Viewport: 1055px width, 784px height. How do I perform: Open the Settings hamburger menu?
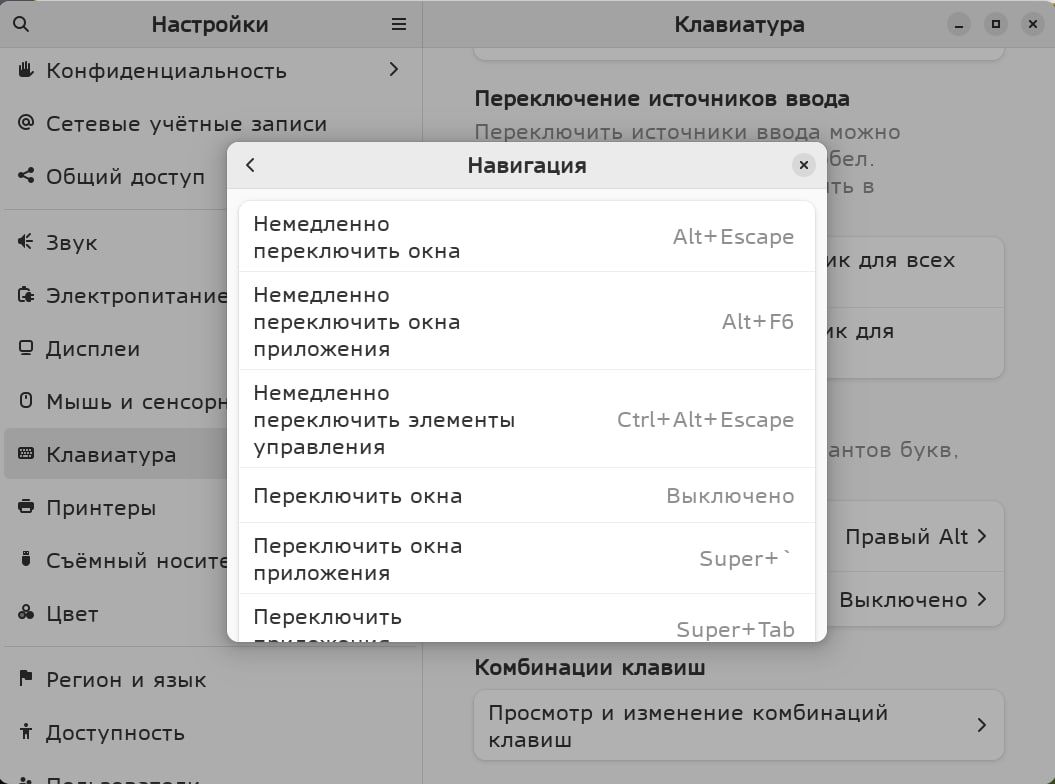(x=399, y=24)
